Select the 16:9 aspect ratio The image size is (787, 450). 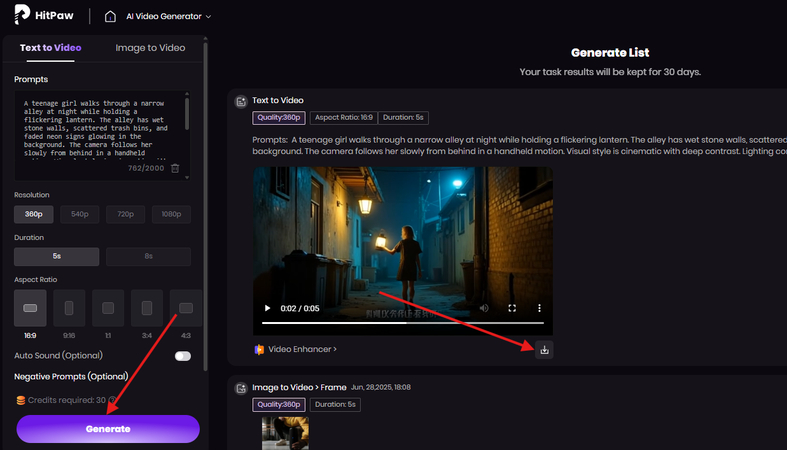(30, 308)
